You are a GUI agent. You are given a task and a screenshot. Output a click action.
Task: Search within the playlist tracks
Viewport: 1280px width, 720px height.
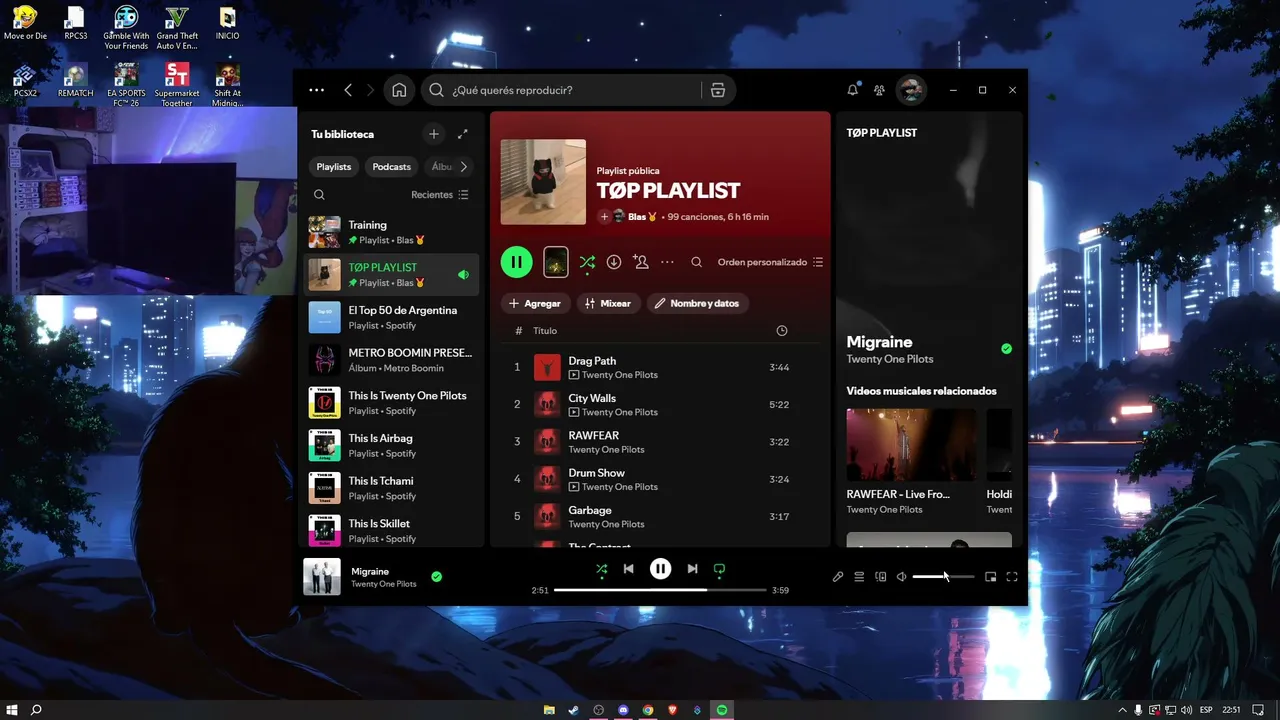tap(697, 262)
